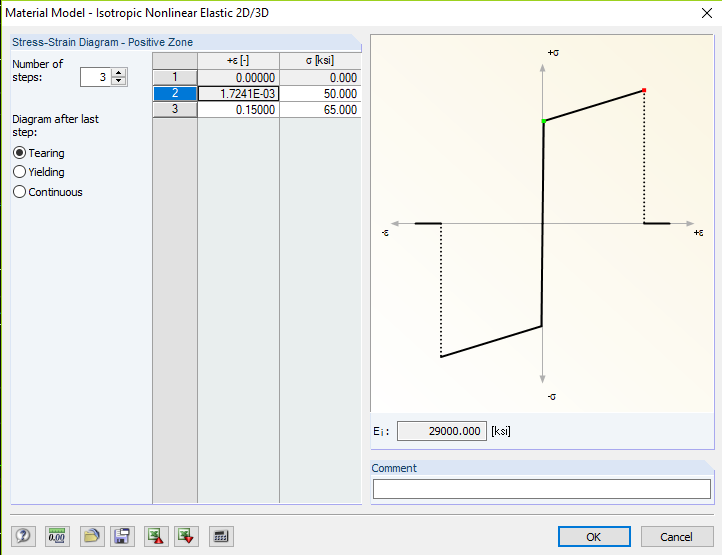Load saved diagram from folder icon
Image resolution: width=722 pixels, height=555 pixels.
(x=92, y=536)
